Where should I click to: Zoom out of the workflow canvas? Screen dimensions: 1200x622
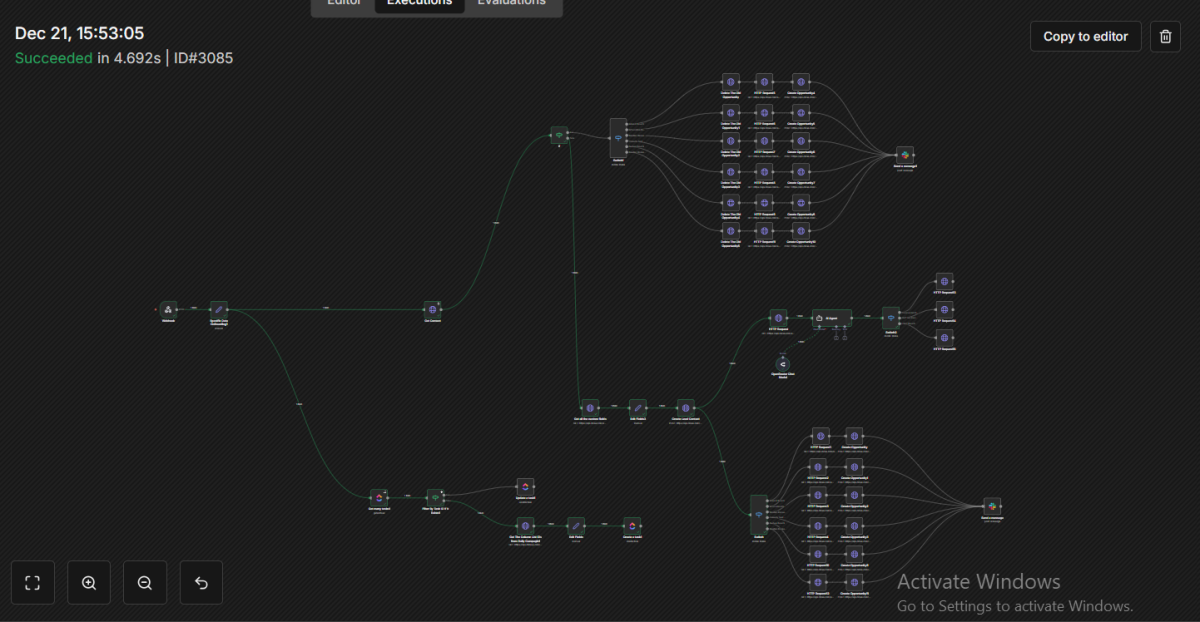coord(145,583)
